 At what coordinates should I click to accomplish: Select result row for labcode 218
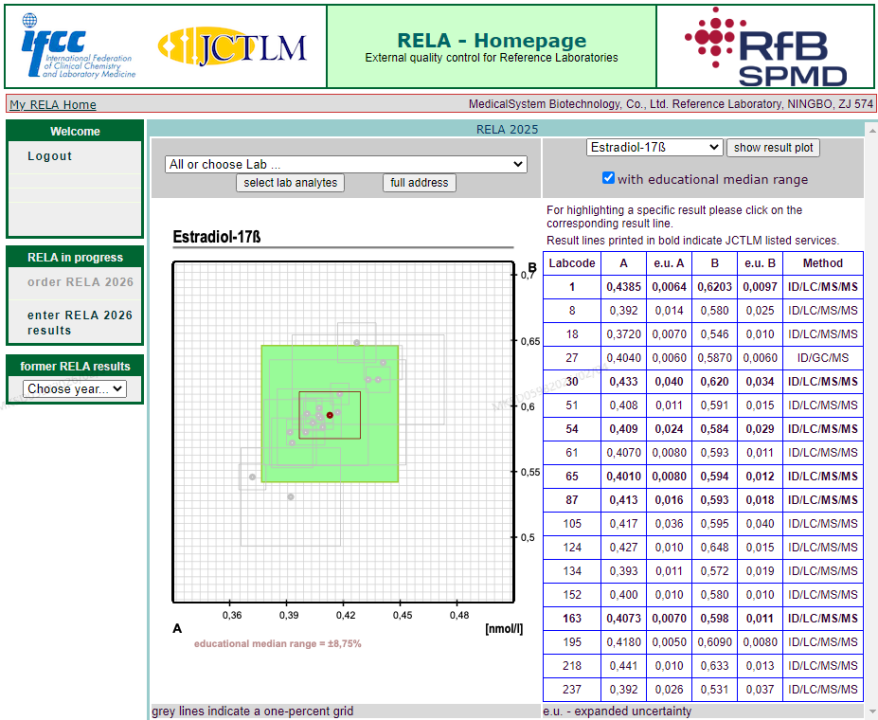(703, 666)
